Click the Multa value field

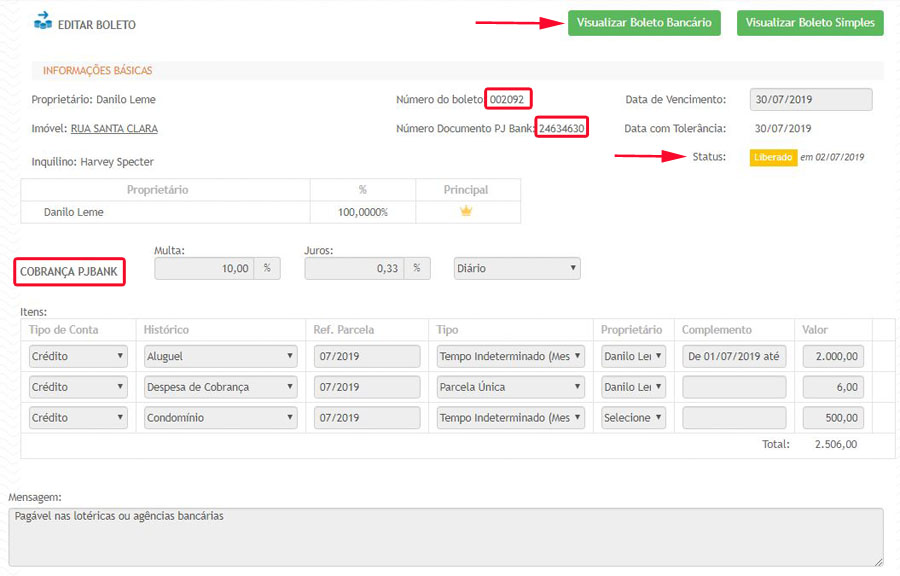point(205,268)
